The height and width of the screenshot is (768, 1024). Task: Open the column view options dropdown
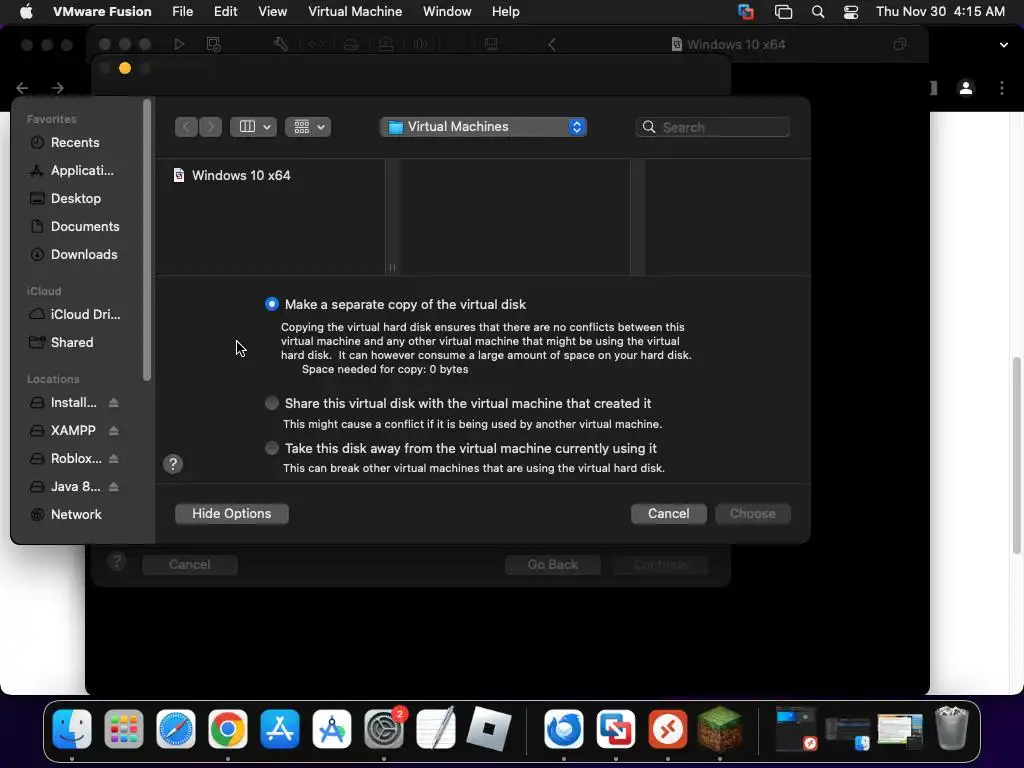253,127
